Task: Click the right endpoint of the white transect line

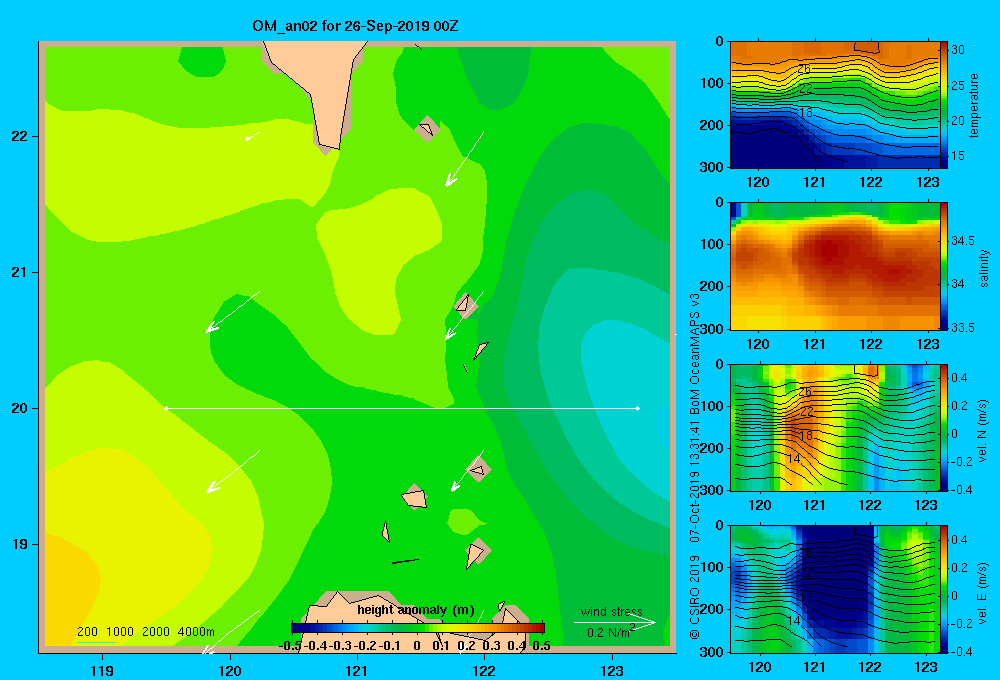Action: click(638, 408)
